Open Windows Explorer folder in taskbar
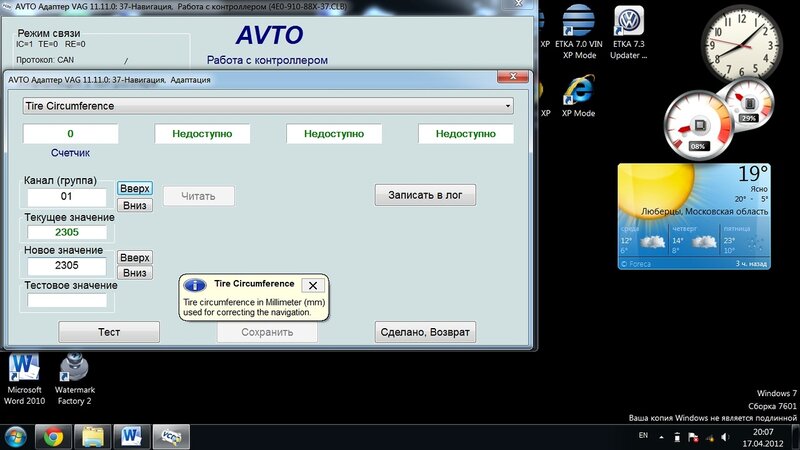 pos(93,437)
